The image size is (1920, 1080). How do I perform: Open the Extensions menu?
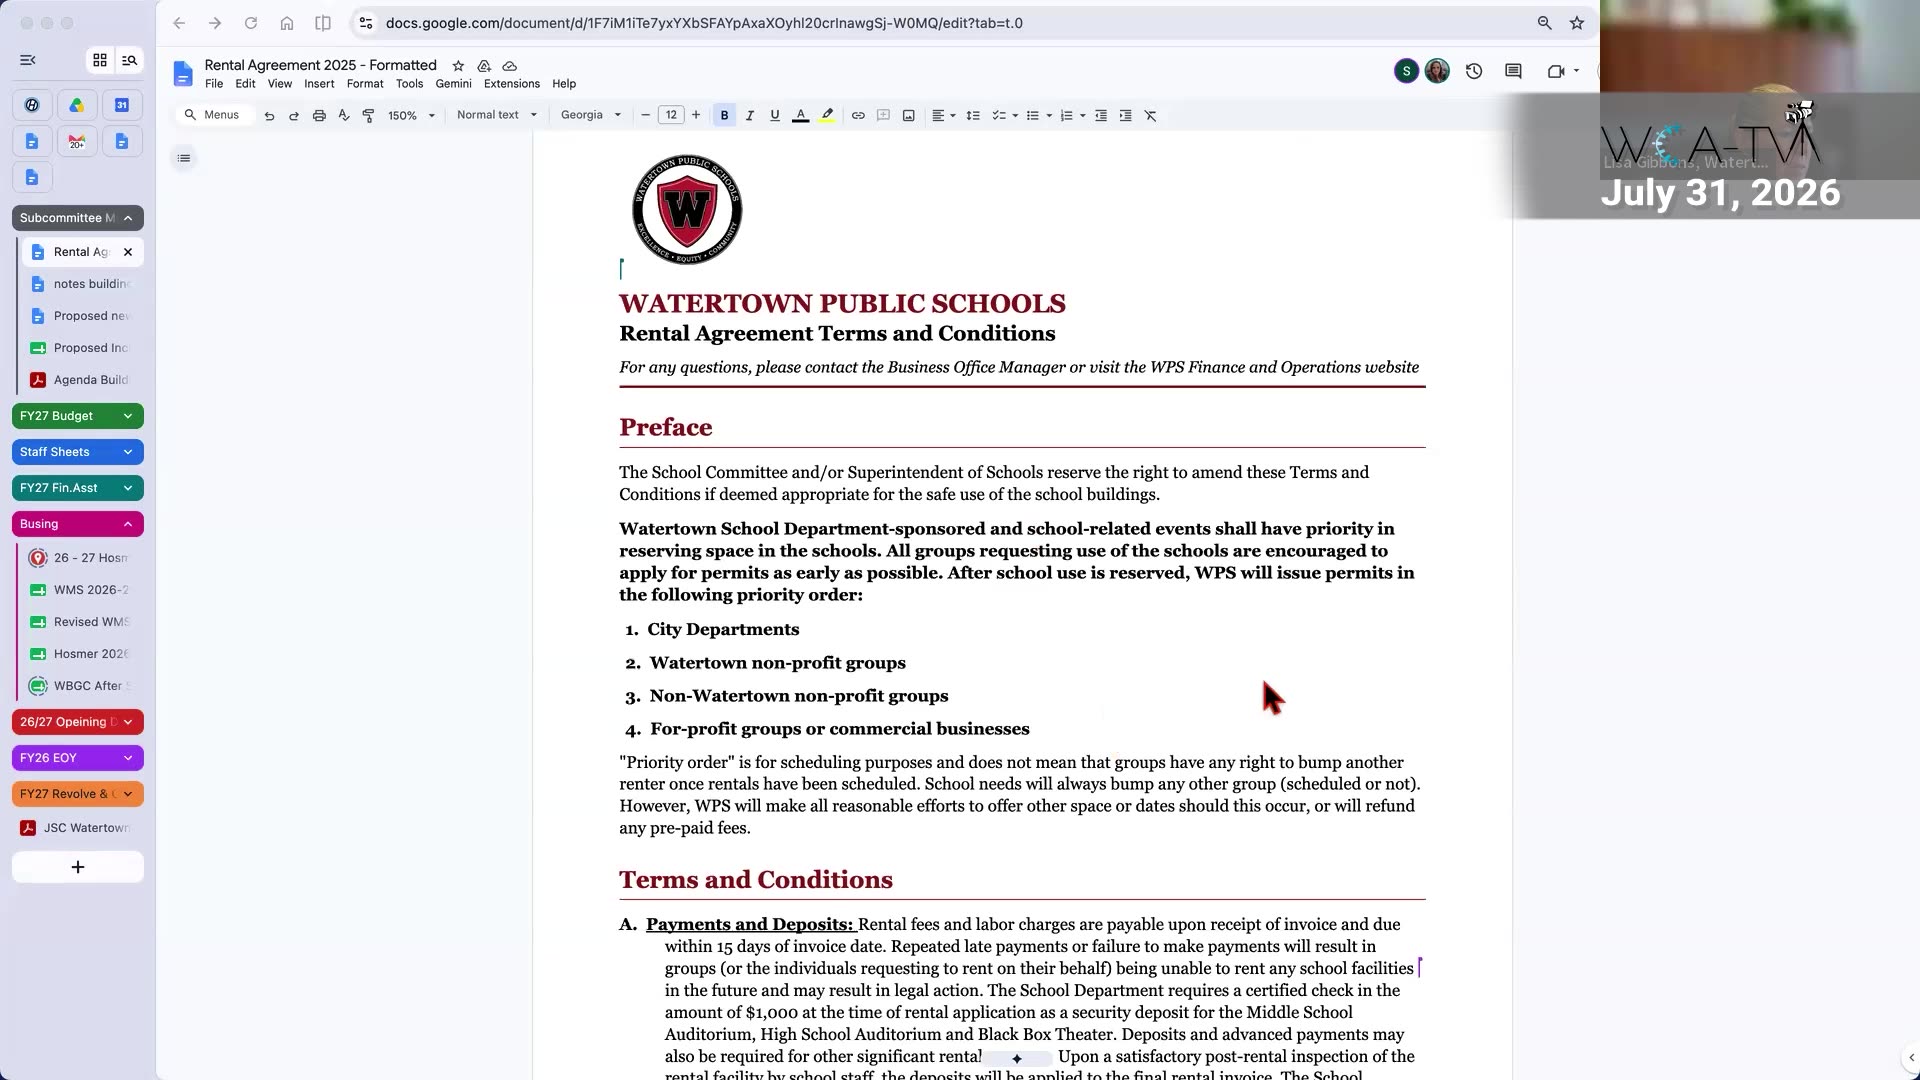pyautogui.click(x=512, y=84)
